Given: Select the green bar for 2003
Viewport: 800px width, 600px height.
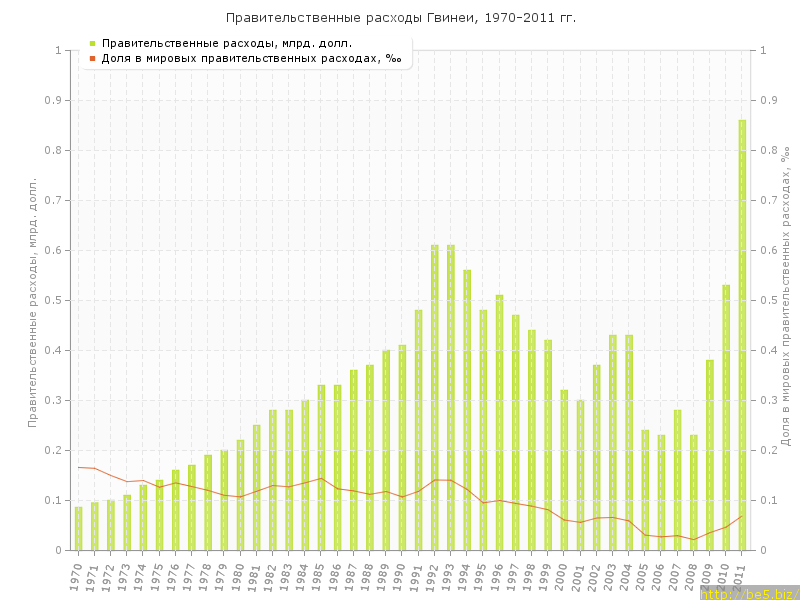Looking at the screenshot, I should [x=613, y=442].
